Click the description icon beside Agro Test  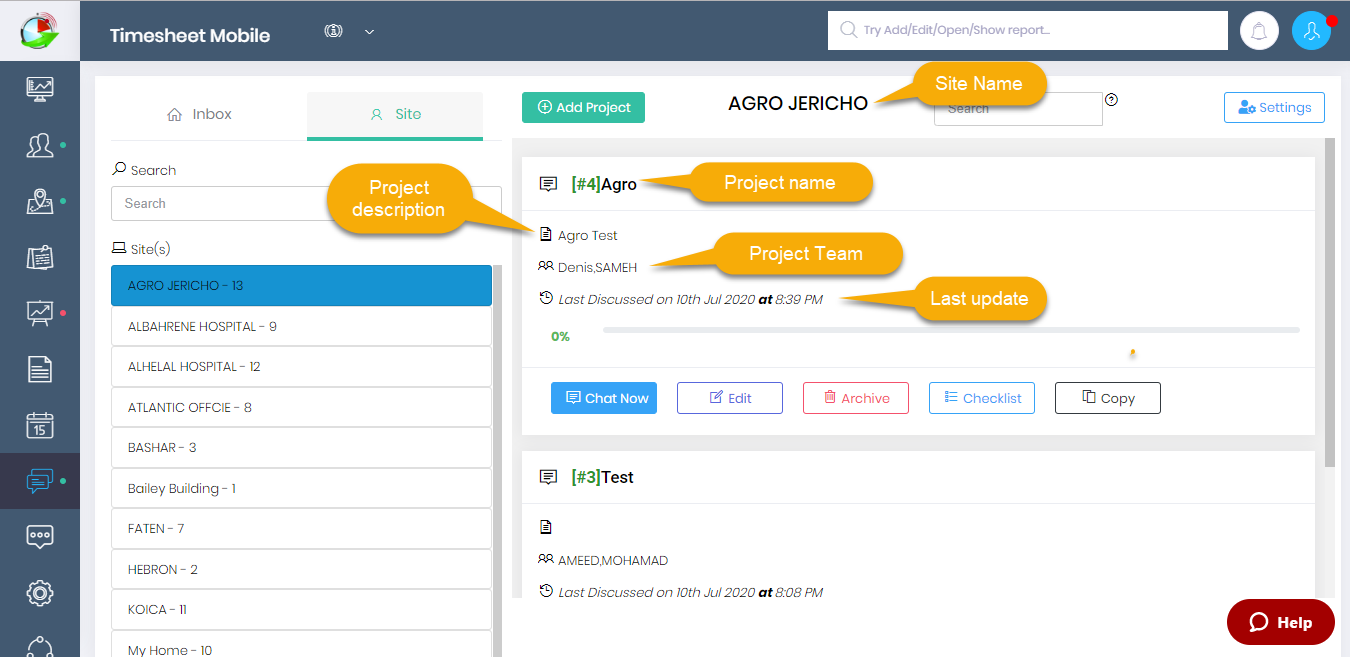[546, 235]
